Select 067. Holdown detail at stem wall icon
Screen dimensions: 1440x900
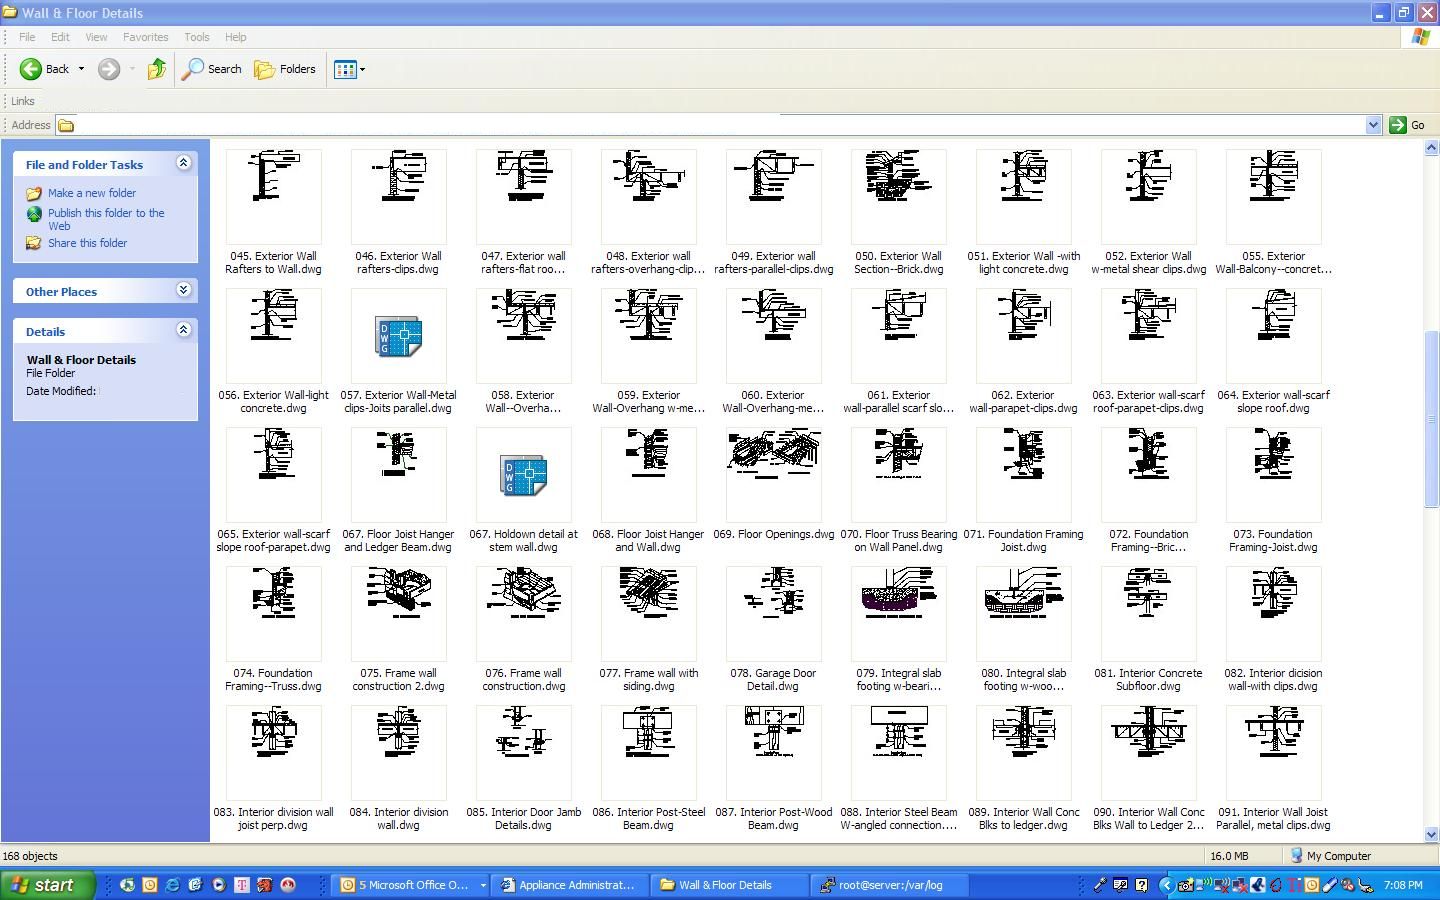(523, 475)
